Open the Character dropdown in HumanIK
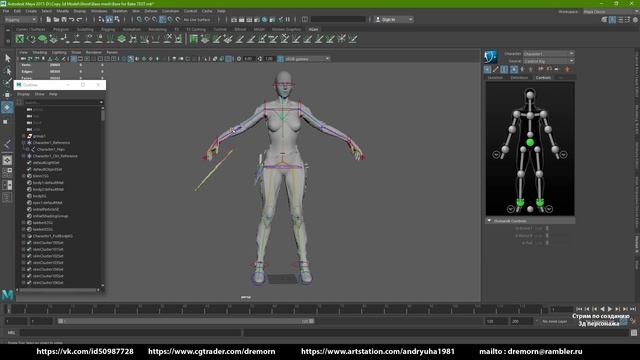The width and height of the screenshot is (640, 360). click(548, 54)
